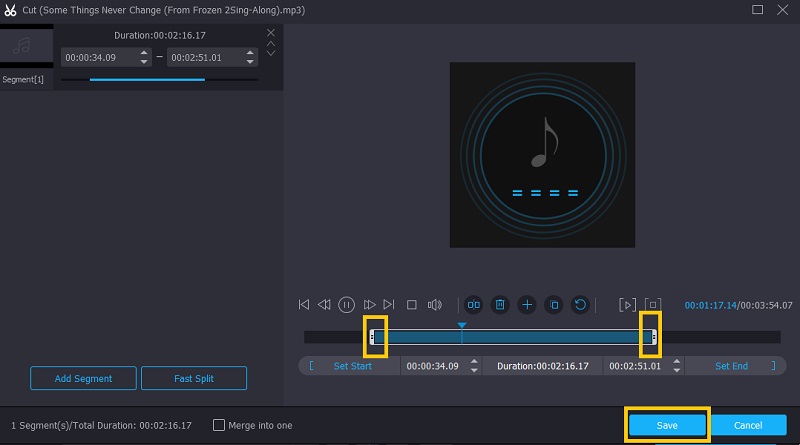Pause playback with the pause button

[346, 304]
